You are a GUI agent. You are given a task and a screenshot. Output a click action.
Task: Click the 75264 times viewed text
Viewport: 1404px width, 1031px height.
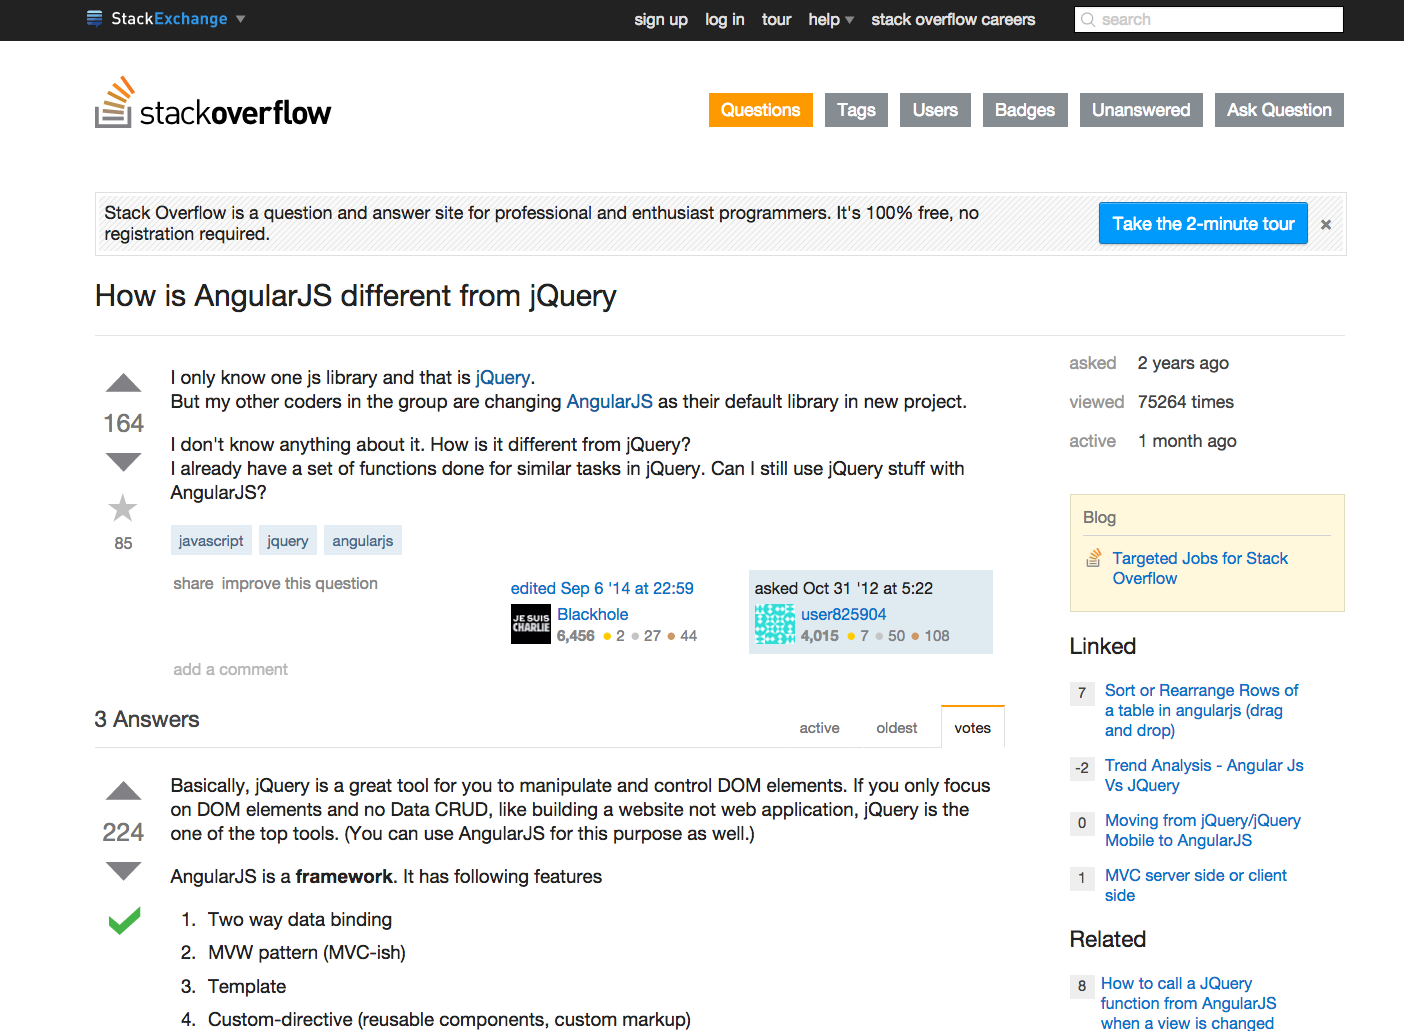(1185, 402)
